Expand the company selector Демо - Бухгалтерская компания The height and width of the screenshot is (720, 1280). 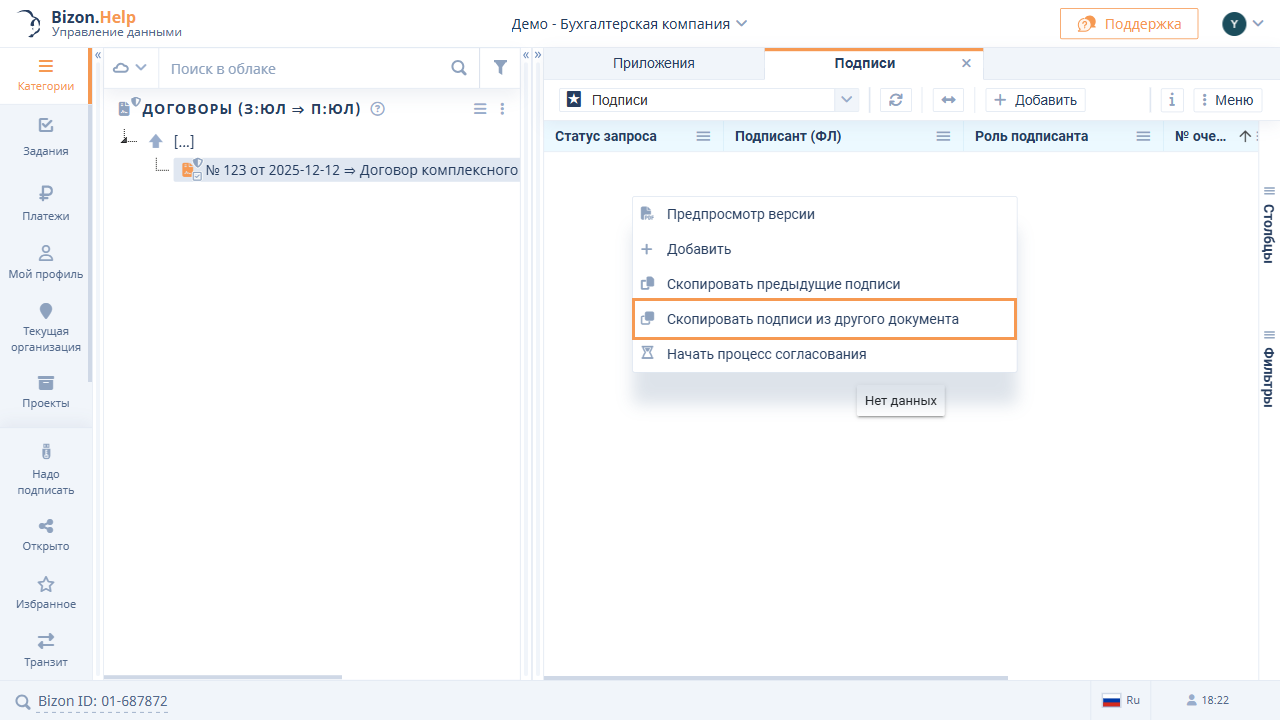(x=629, y=23)
